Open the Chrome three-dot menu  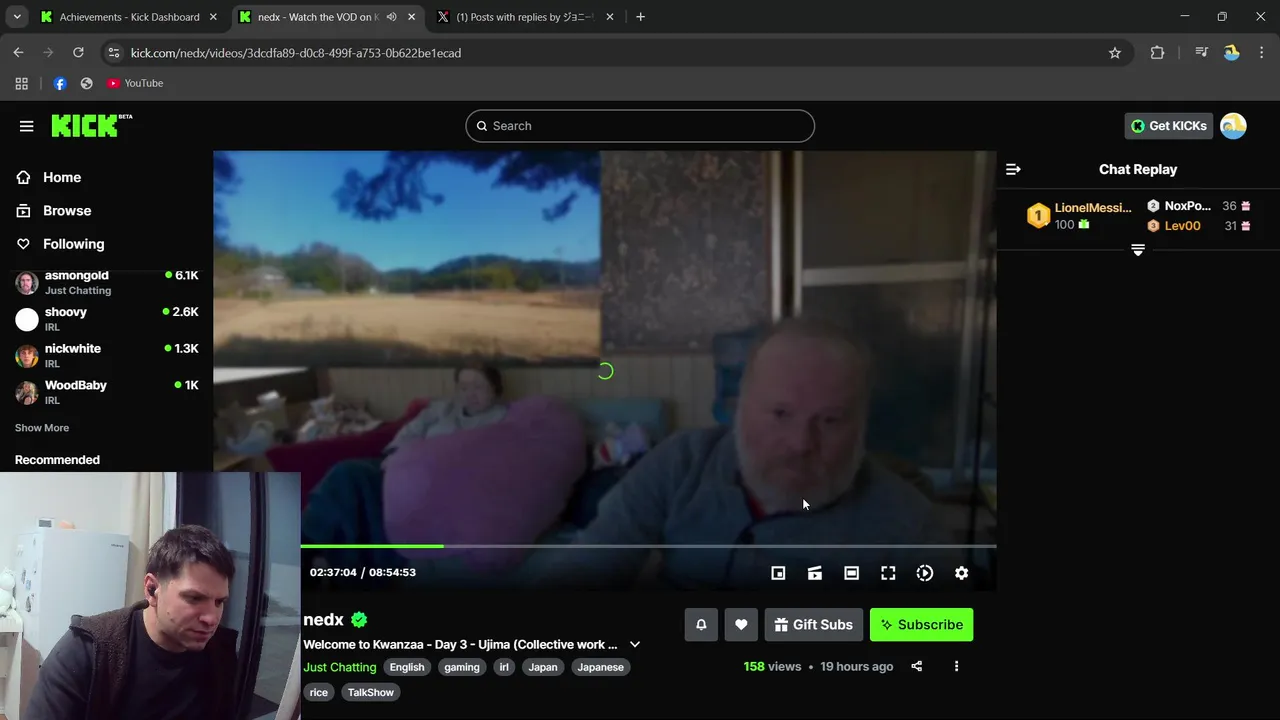click(1262, 53)
